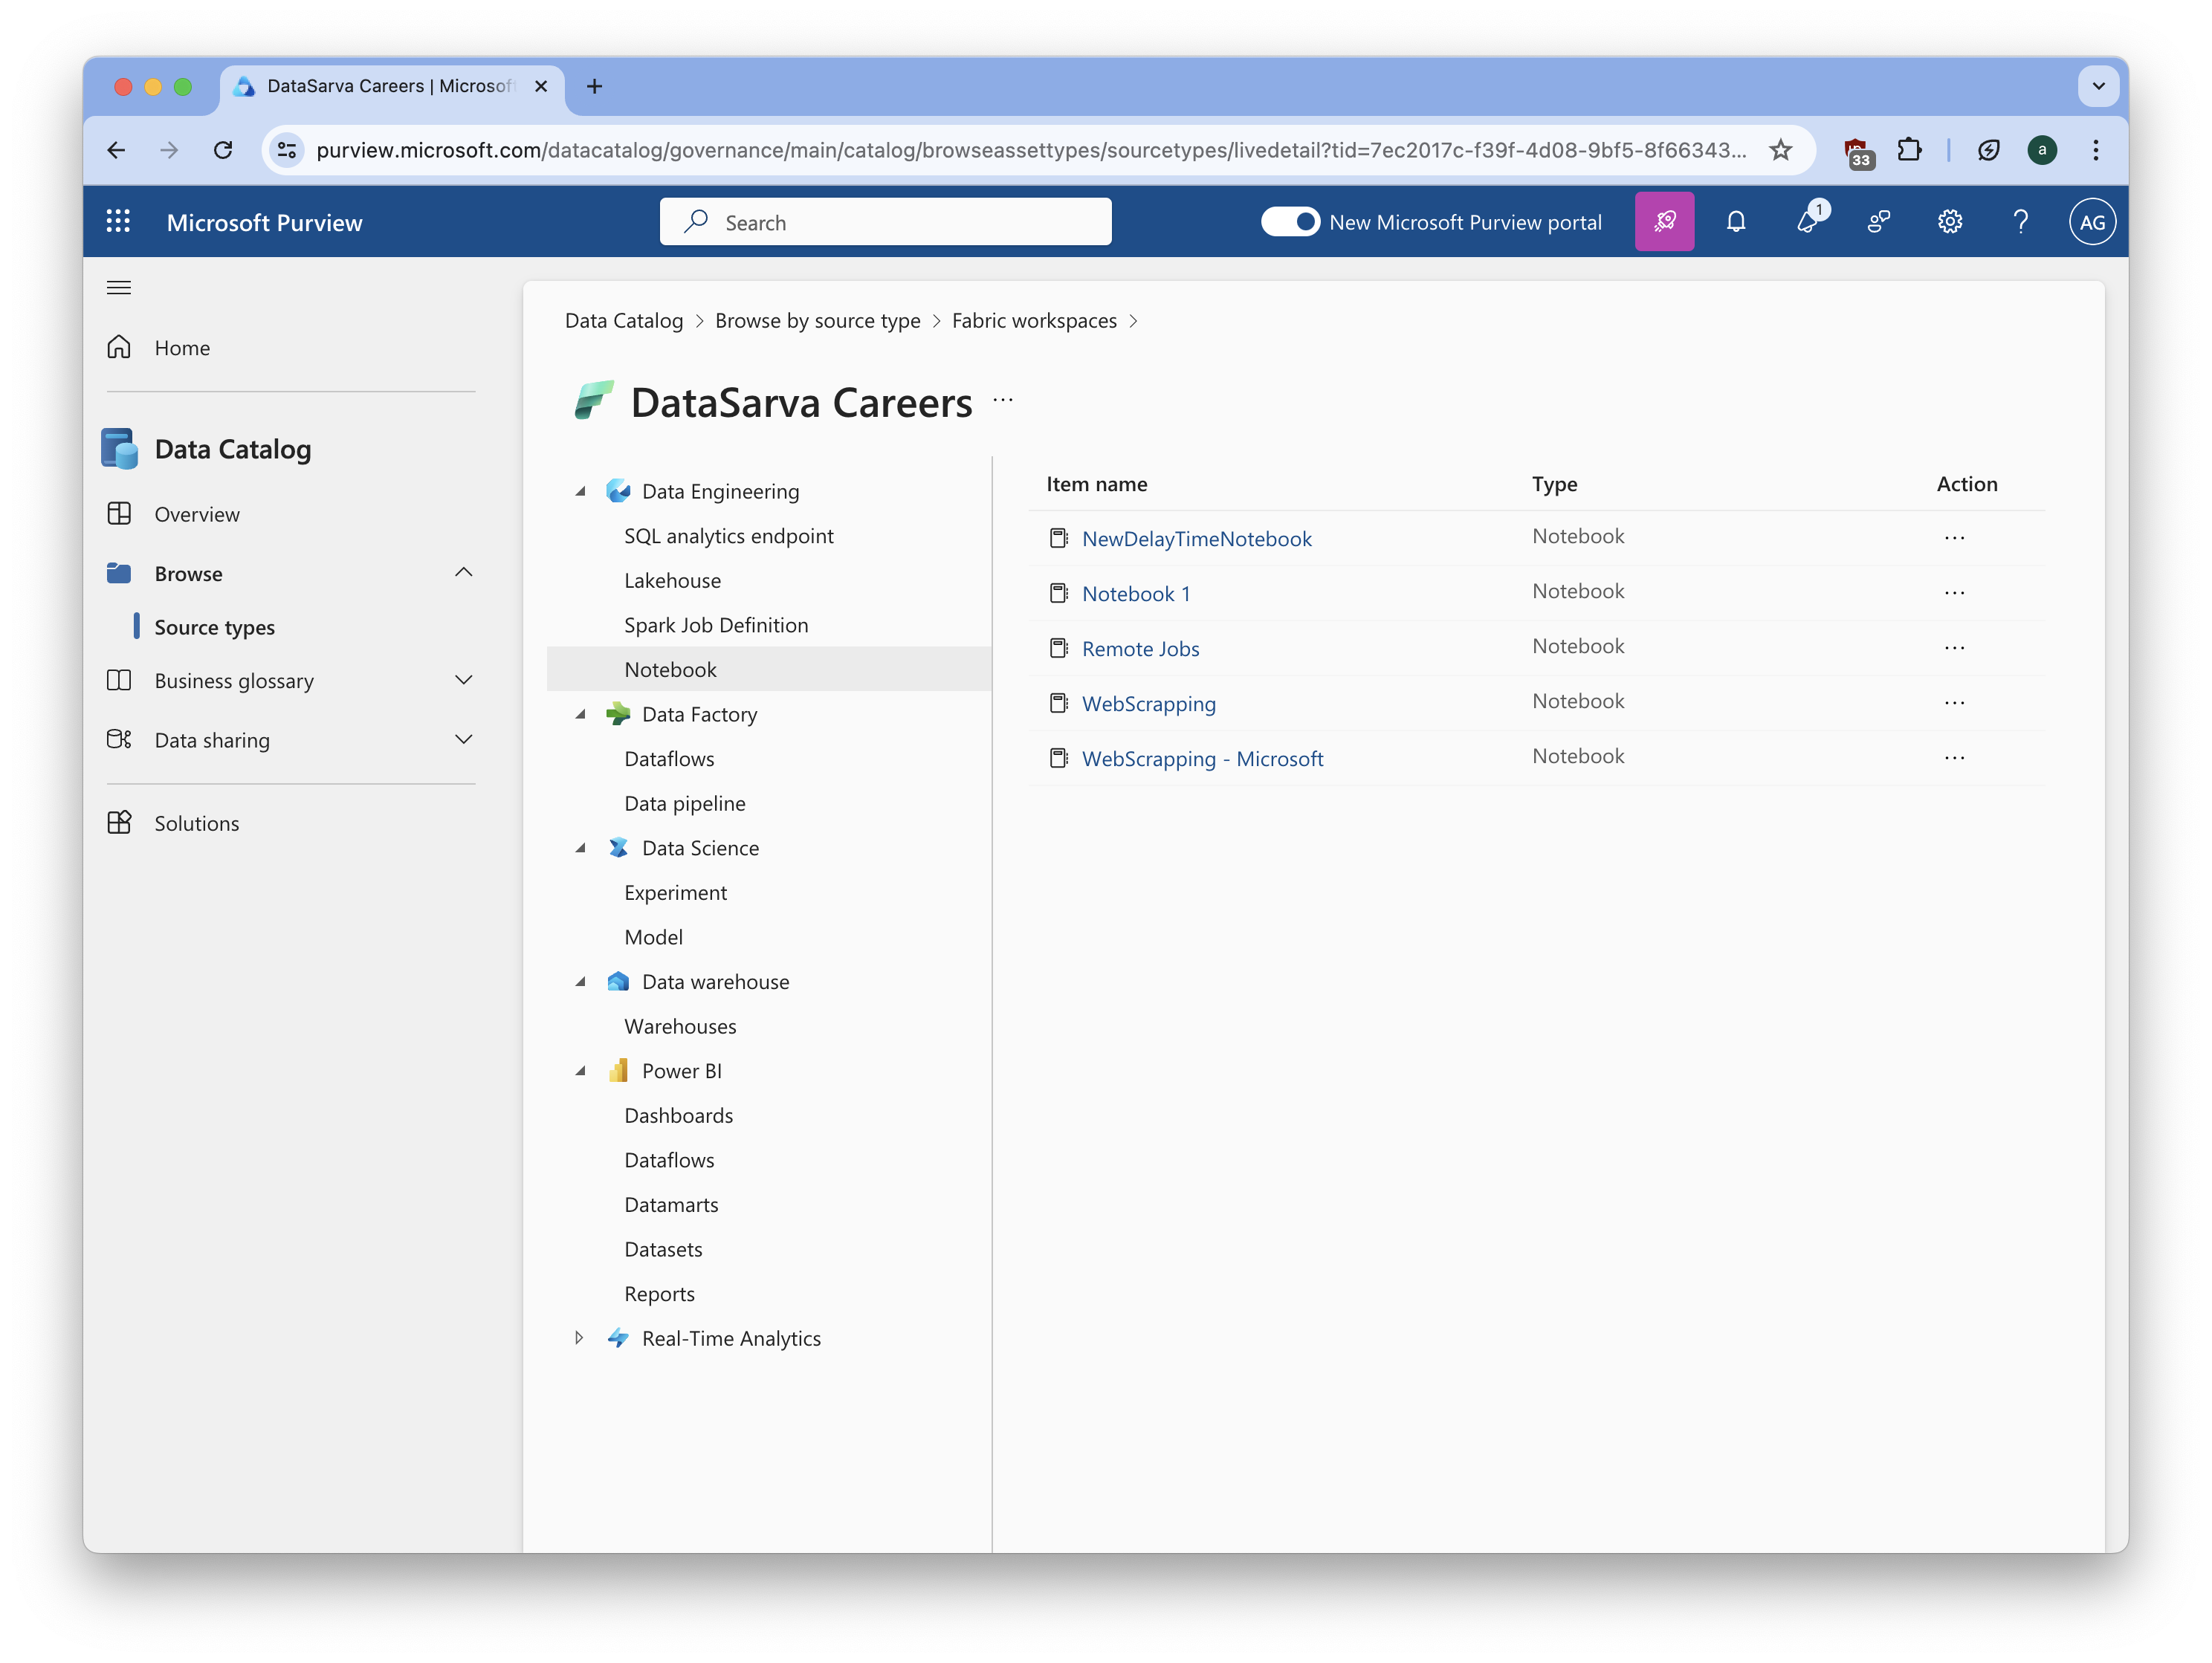Click the Data Engineering icon in tree
Viewport: 2212px width, 1663px height.
click(x=618, y=491)
